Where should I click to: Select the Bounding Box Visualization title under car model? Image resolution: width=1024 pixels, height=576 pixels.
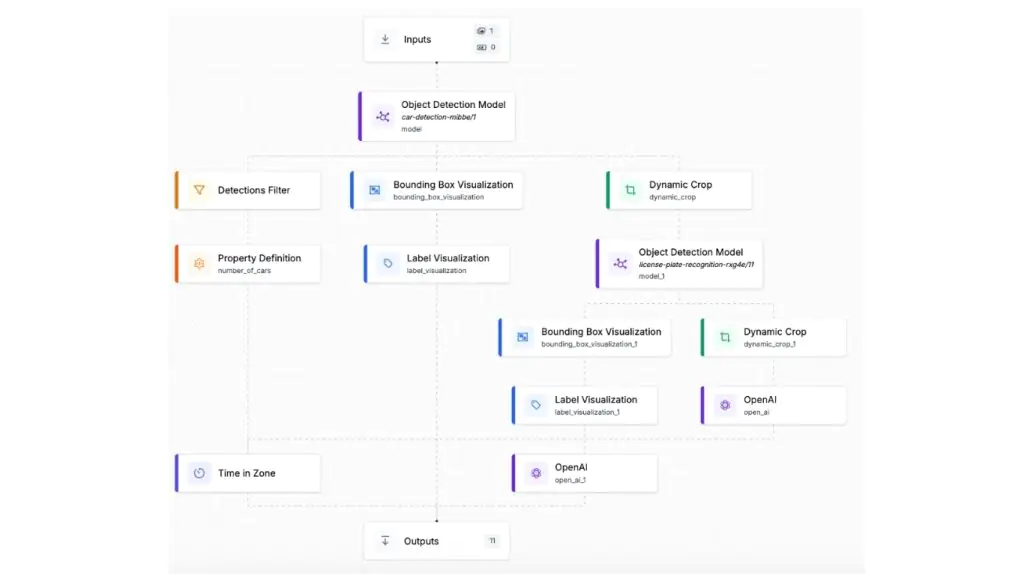[453, 185]
